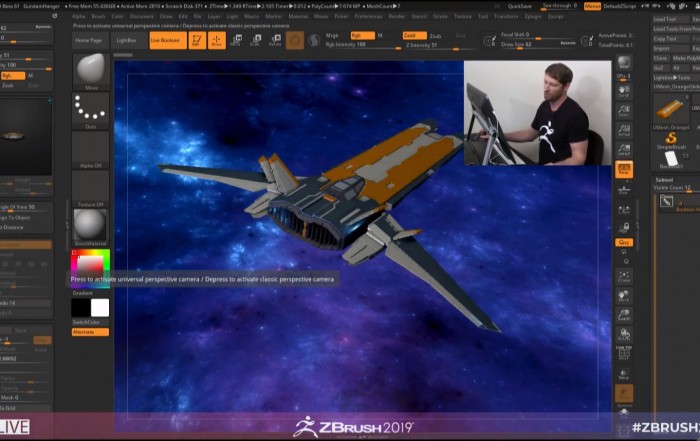The height and width of the screenshot is (441, 700).
Task: Open the Texture Off selector
Action: point(90,188)
